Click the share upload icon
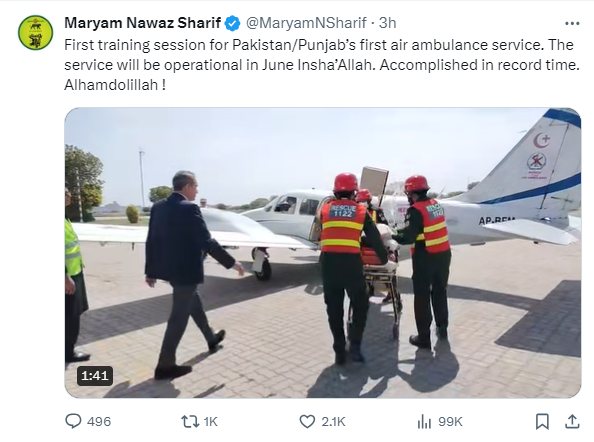Screen dimensions: 594x442 [x=572, y=421]
